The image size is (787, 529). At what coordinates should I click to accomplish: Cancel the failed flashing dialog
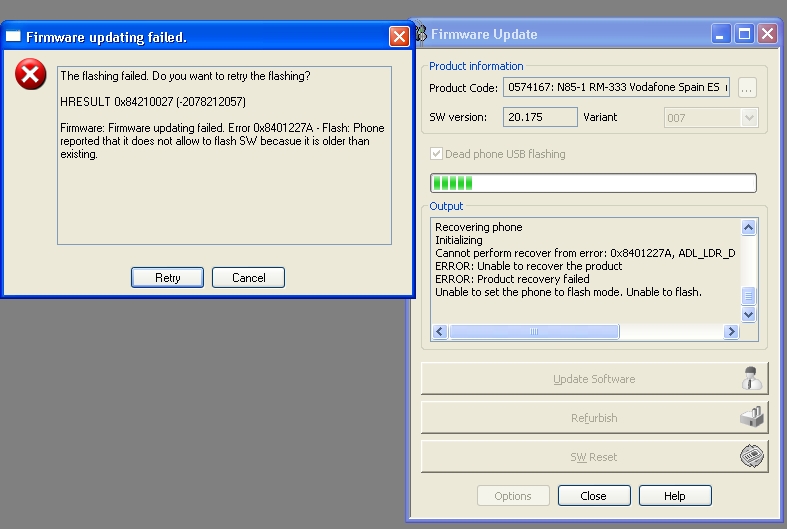[248, 278]
